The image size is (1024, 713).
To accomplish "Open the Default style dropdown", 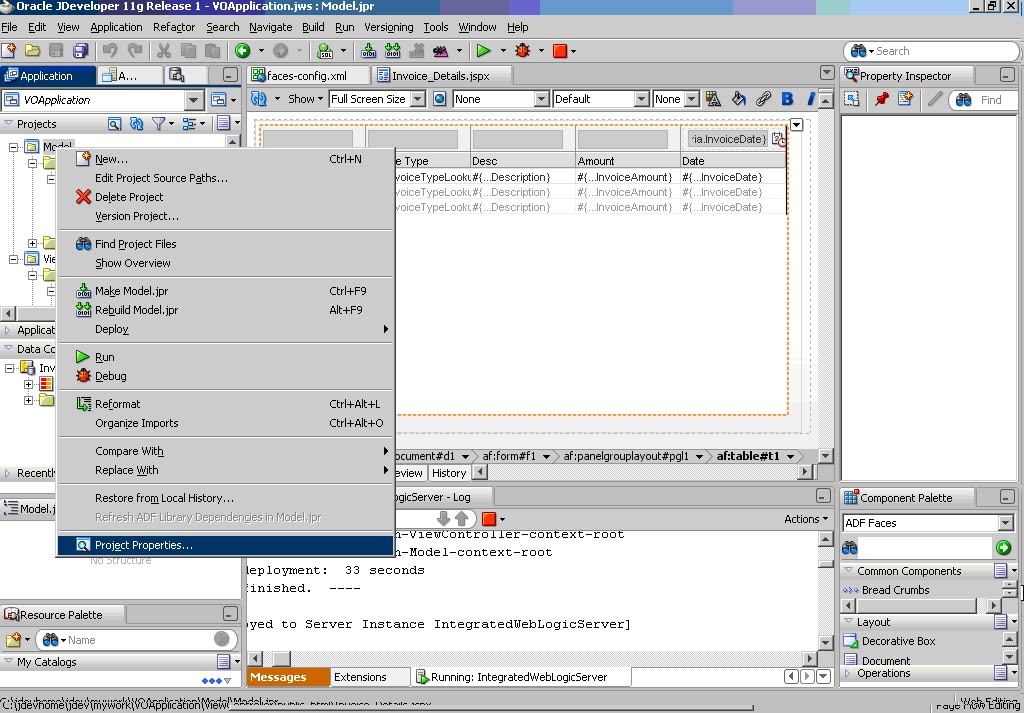I will coord(642,99).
